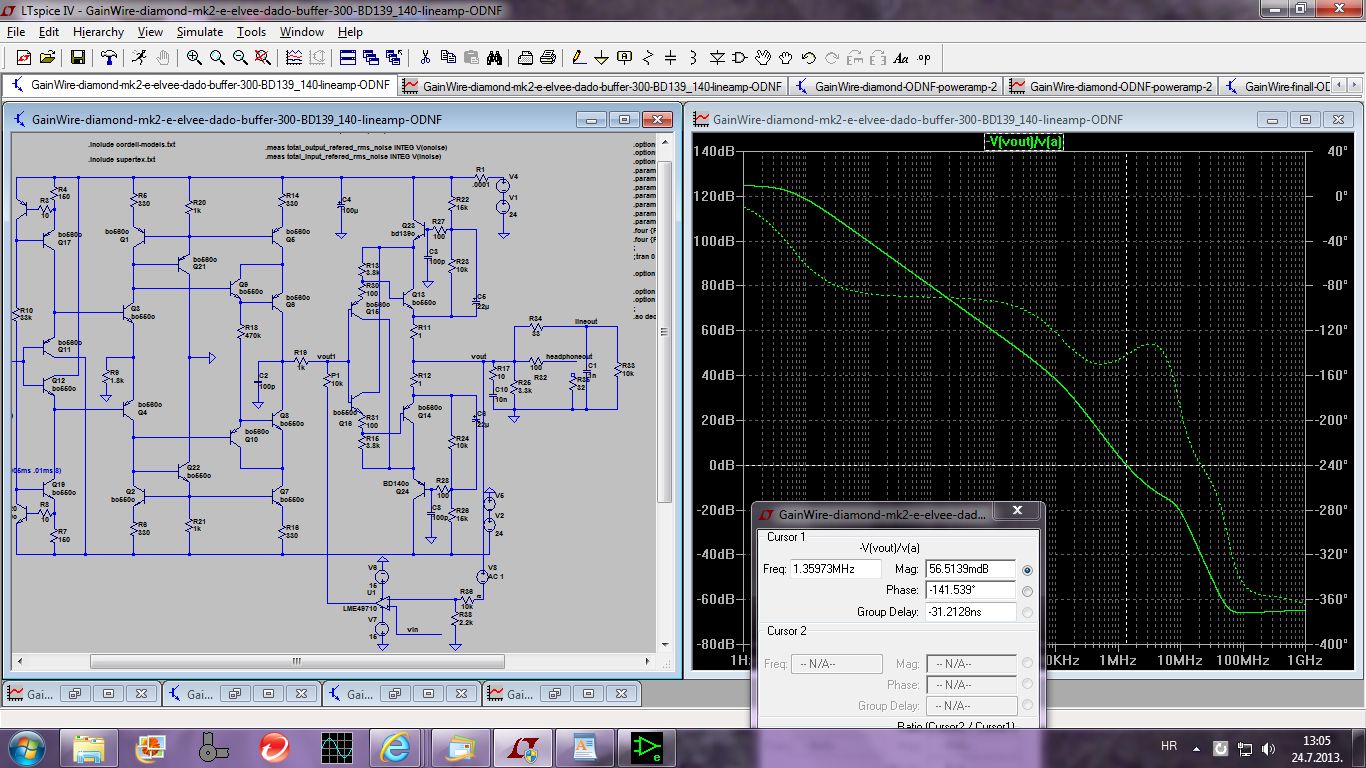The height and width of the screenshot is (768, 1366).
Task: Click the New Schematic toolbar icon
Action: coord(23,57)
